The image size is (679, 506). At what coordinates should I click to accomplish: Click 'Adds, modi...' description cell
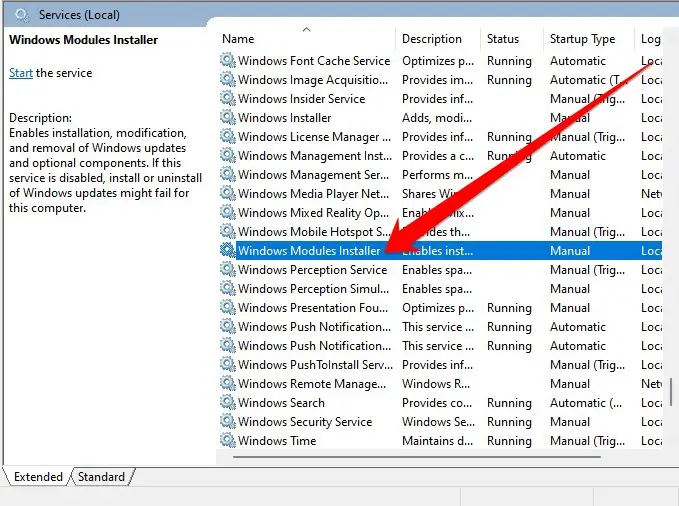tap(437, 118)
